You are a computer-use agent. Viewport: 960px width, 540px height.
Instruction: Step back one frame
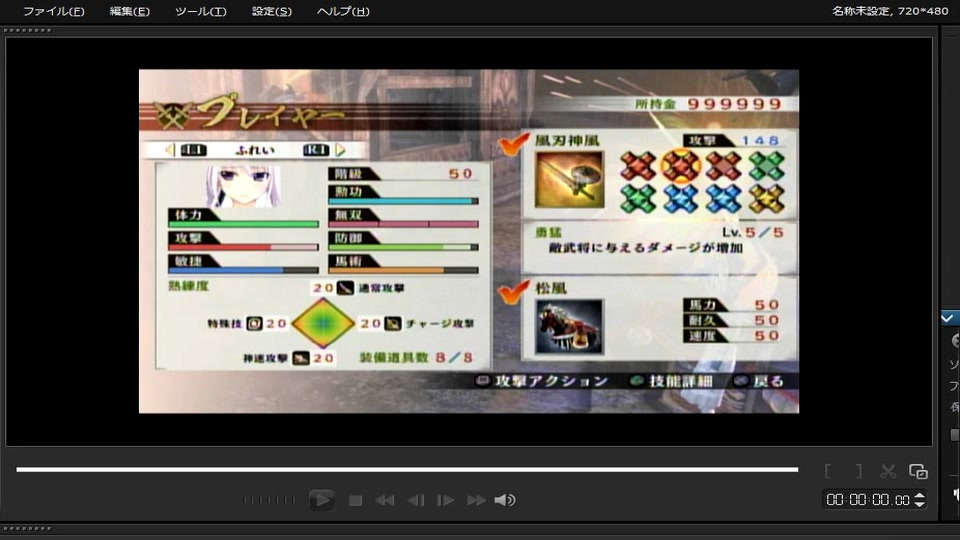tap(416, 501)
